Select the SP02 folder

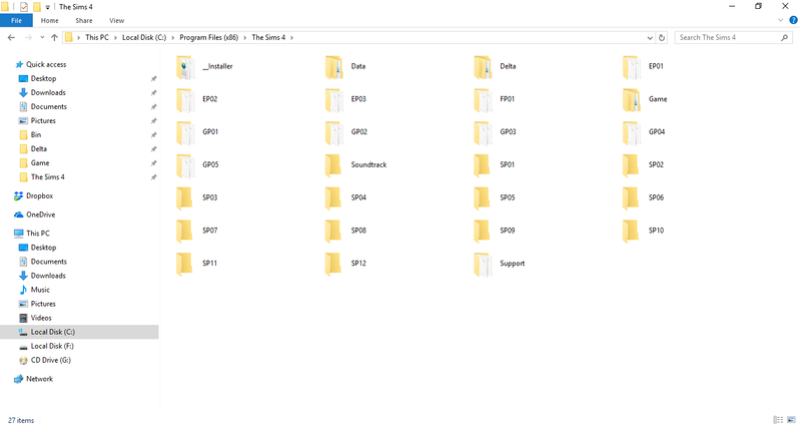[643, 165]
